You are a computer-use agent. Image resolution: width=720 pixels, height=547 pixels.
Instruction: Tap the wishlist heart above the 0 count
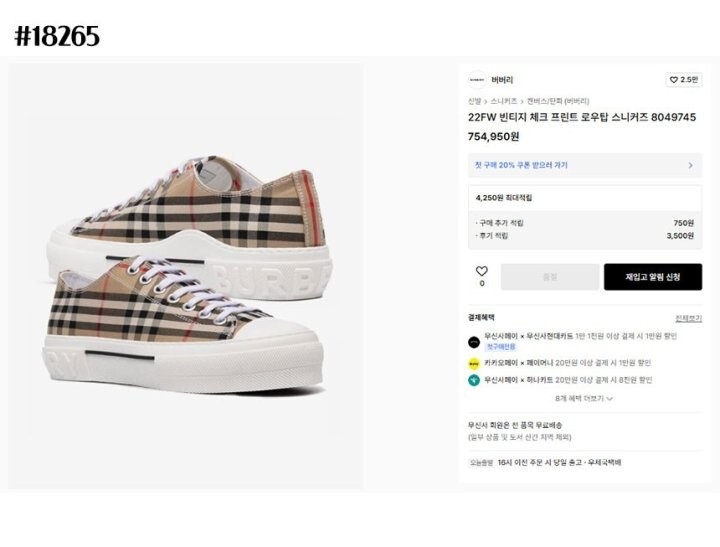(x=481, y=271)
